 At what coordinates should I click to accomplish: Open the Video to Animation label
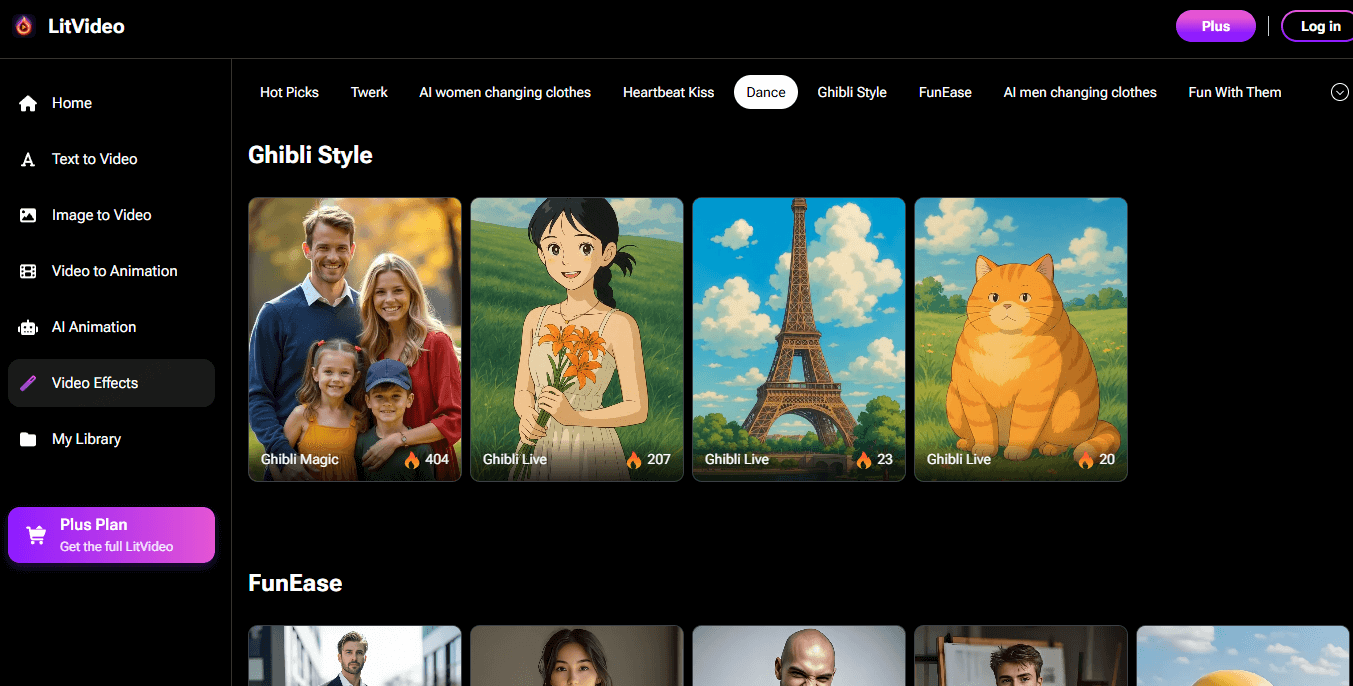115,271
